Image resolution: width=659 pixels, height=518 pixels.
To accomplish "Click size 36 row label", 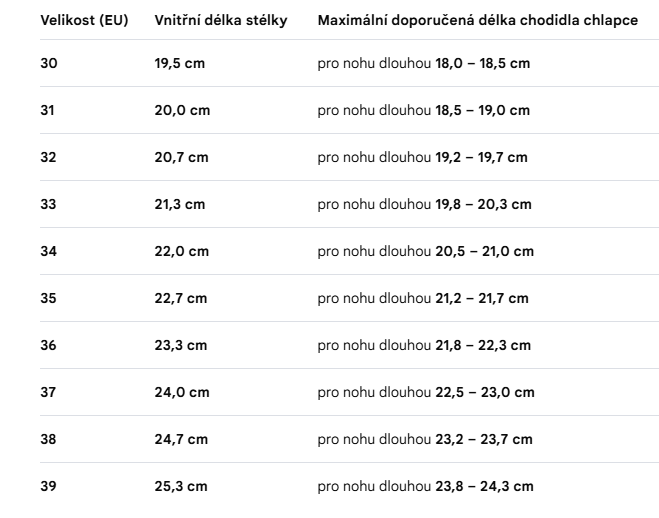I will coord(48,346).
